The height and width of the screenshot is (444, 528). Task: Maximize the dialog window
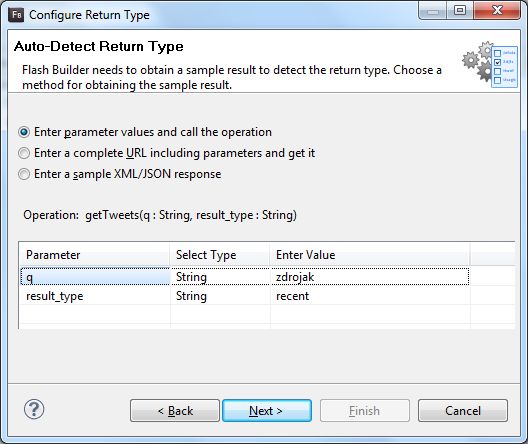(460, 10)
